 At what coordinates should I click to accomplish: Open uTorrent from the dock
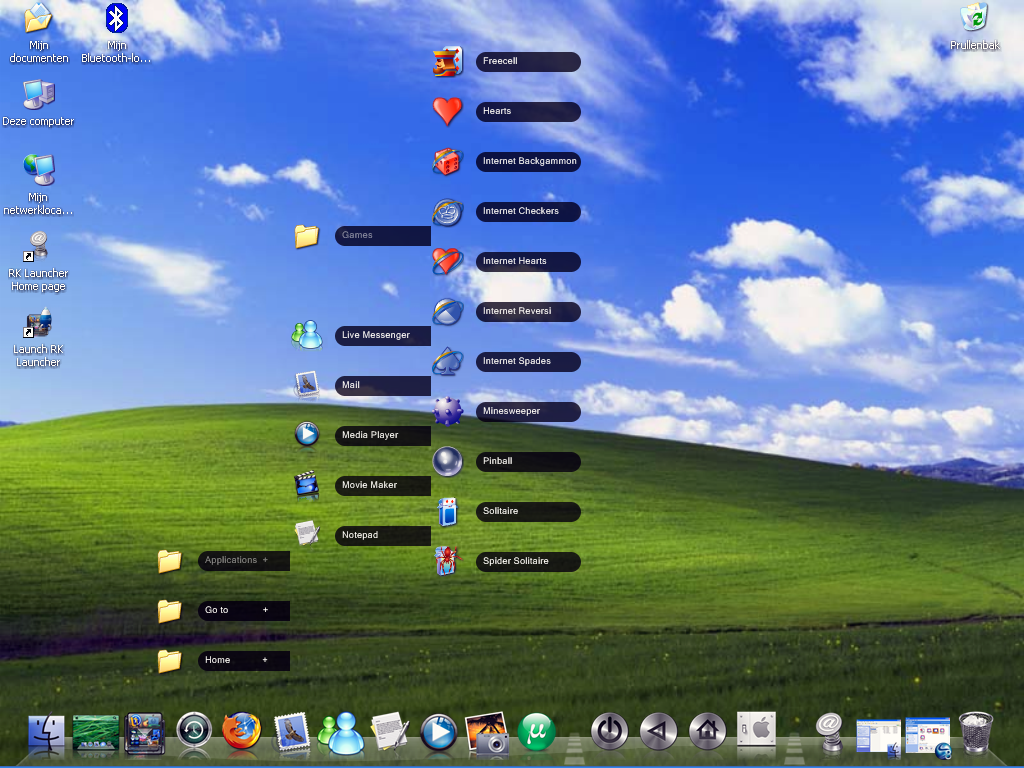537,733
